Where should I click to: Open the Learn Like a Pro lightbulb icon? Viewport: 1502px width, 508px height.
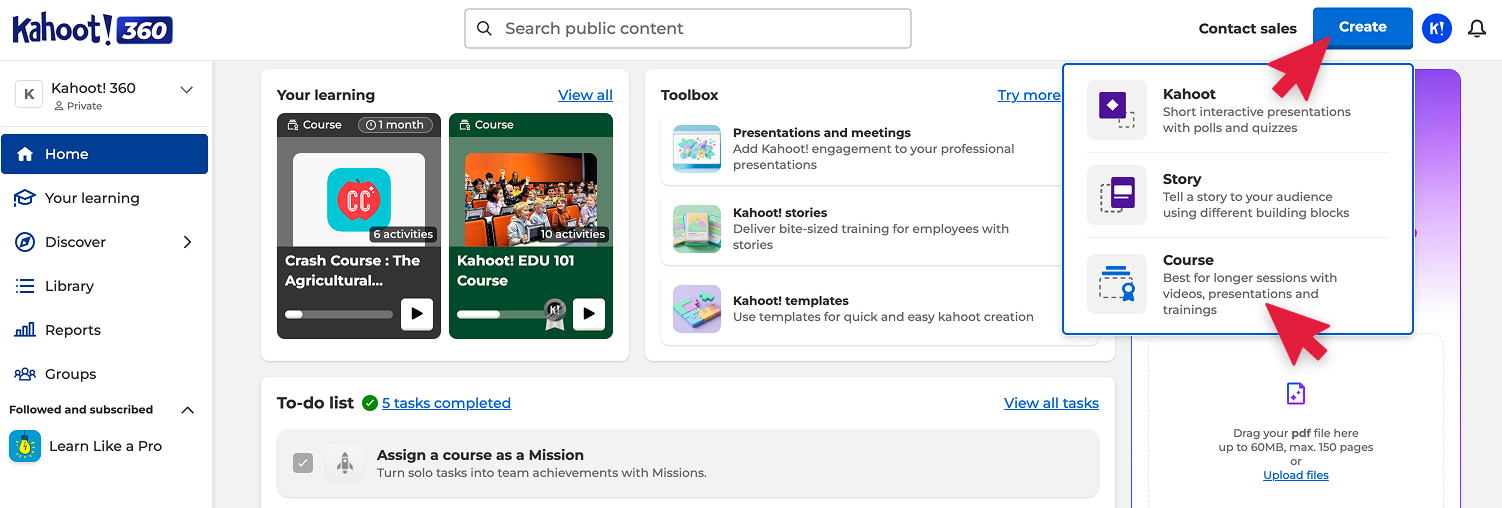[x=25, y=446]
